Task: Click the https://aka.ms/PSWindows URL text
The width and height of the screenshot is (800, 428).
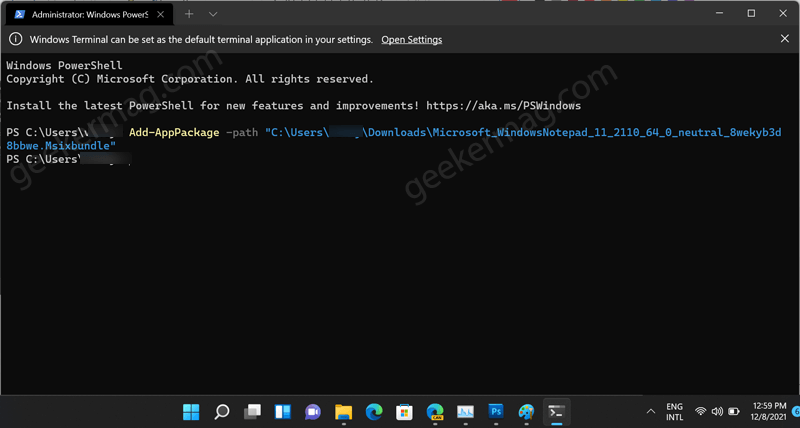Action: [x=504, y=106]
